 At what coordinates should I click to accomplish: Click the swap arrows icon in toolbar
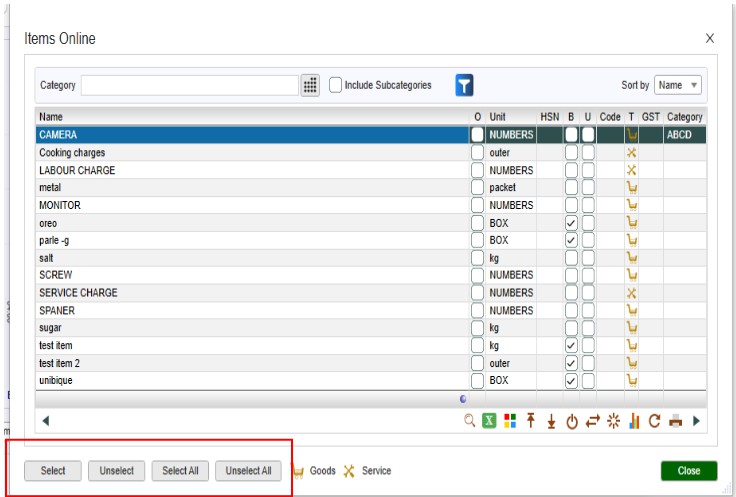click(591, 421)
